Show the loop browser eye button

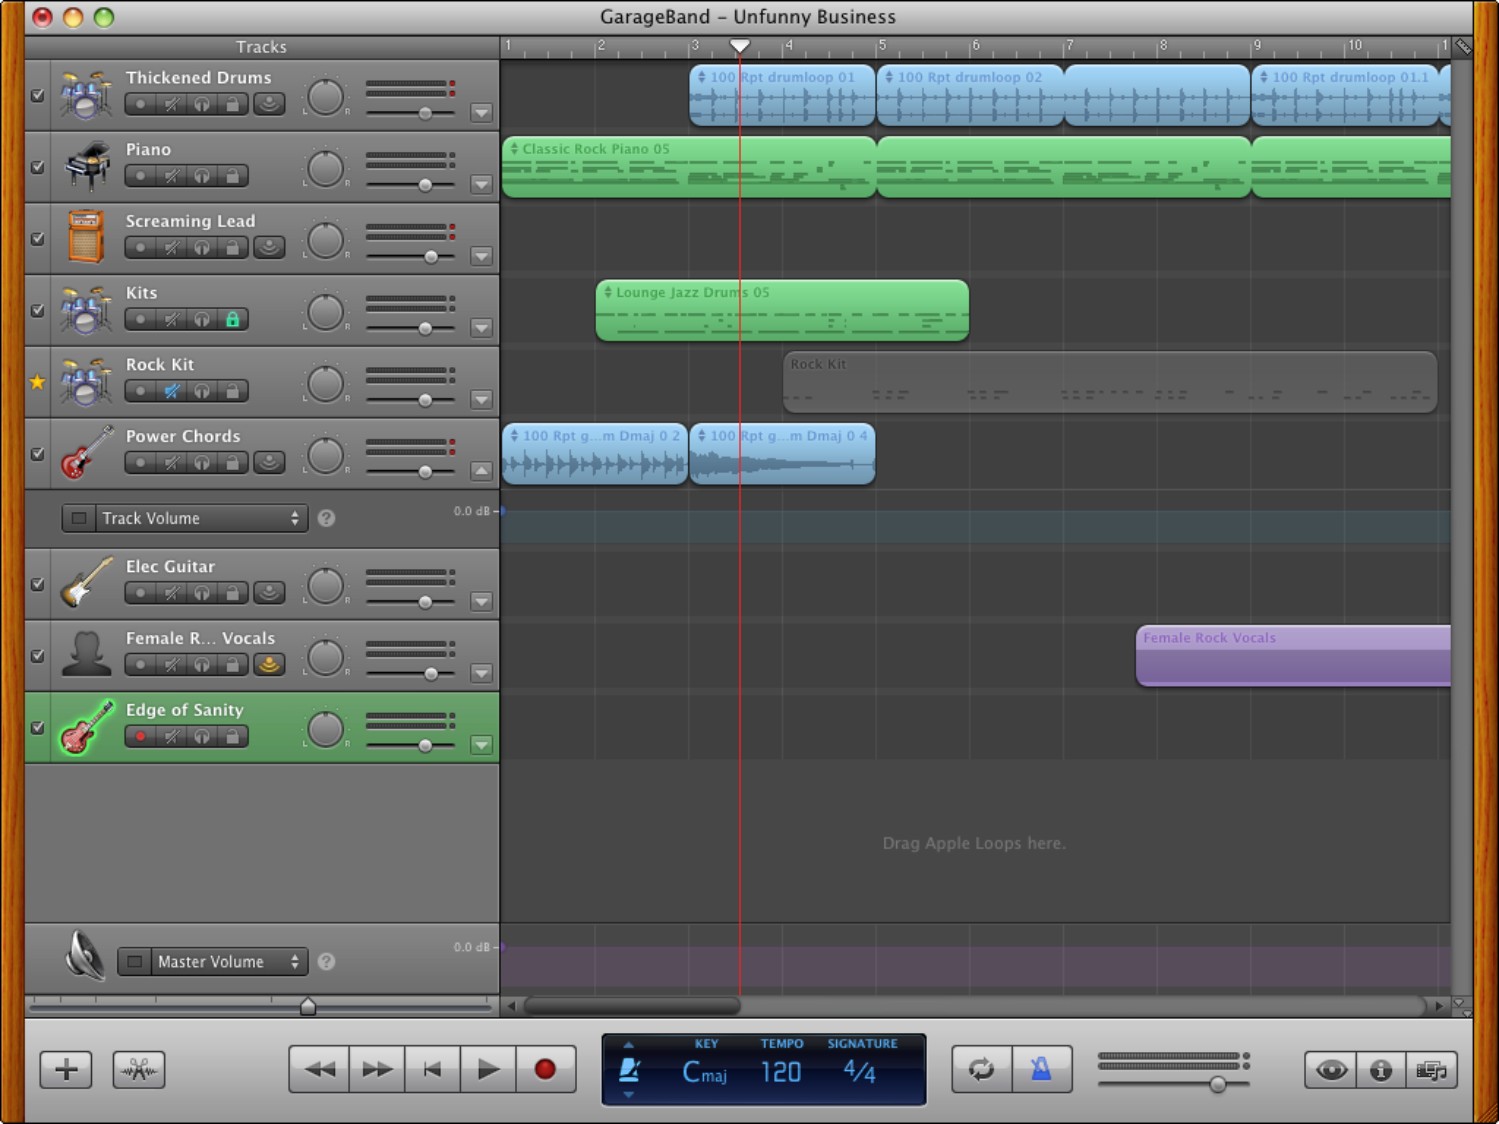tap(1331, 1070)
